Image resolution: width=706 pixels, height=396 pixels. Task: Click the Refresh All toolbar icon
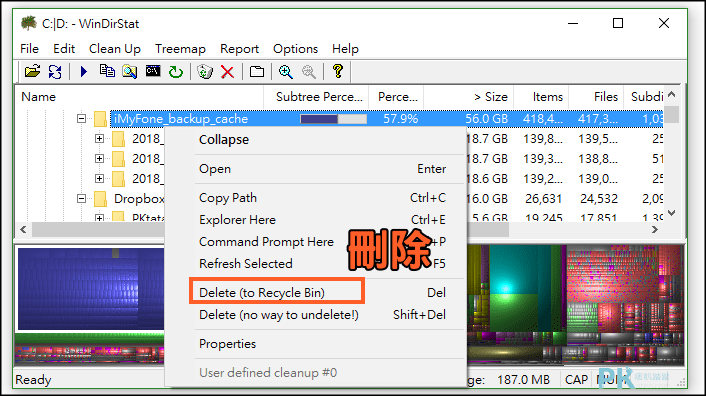tap(55, 72)
